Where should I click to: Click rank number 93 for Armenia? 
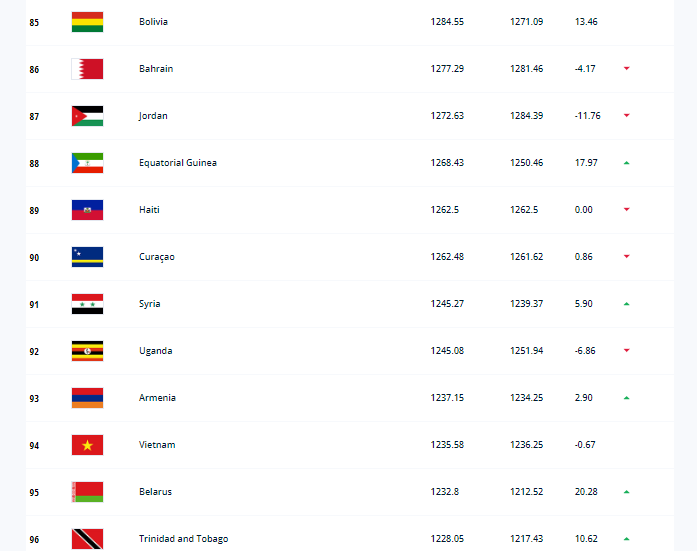[x=34, y=399]
